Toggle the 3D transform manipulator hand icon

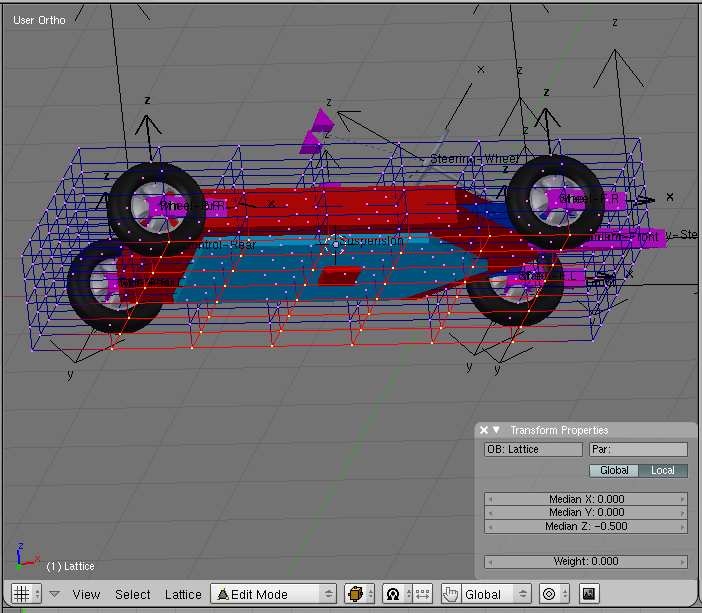coord(450,594)
